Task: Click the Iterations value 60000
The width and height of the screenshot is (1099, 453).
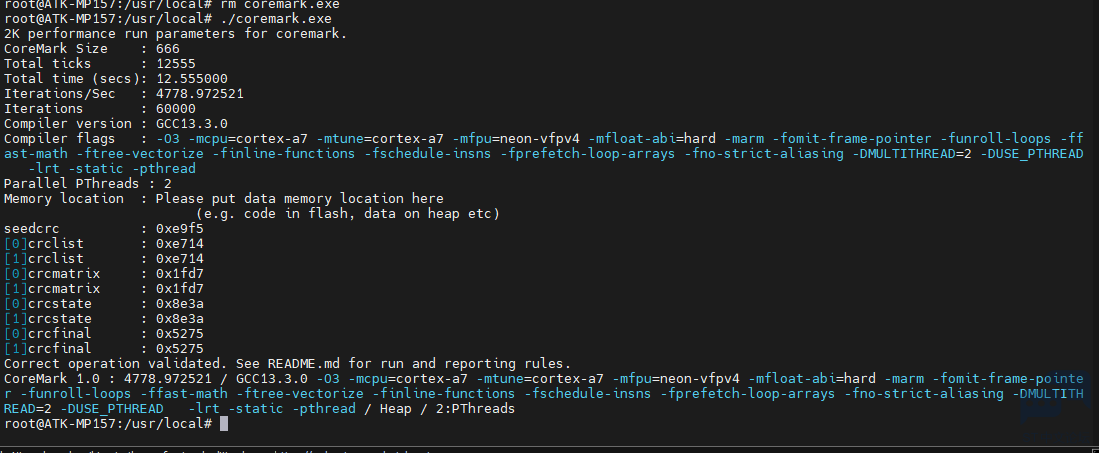Action: click(176, 108)
